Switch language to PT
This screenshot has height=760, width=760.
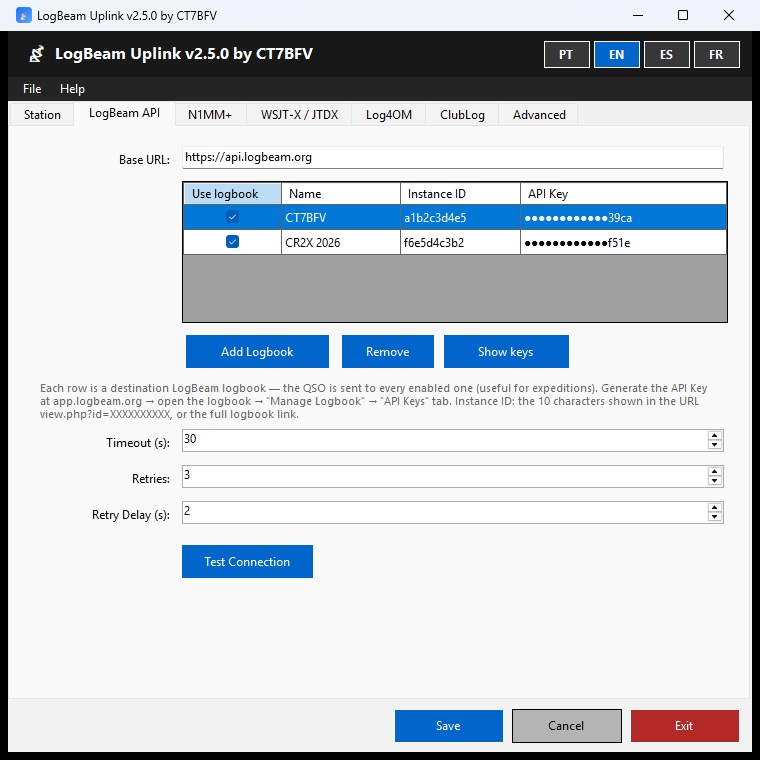[x=566, y=55]
